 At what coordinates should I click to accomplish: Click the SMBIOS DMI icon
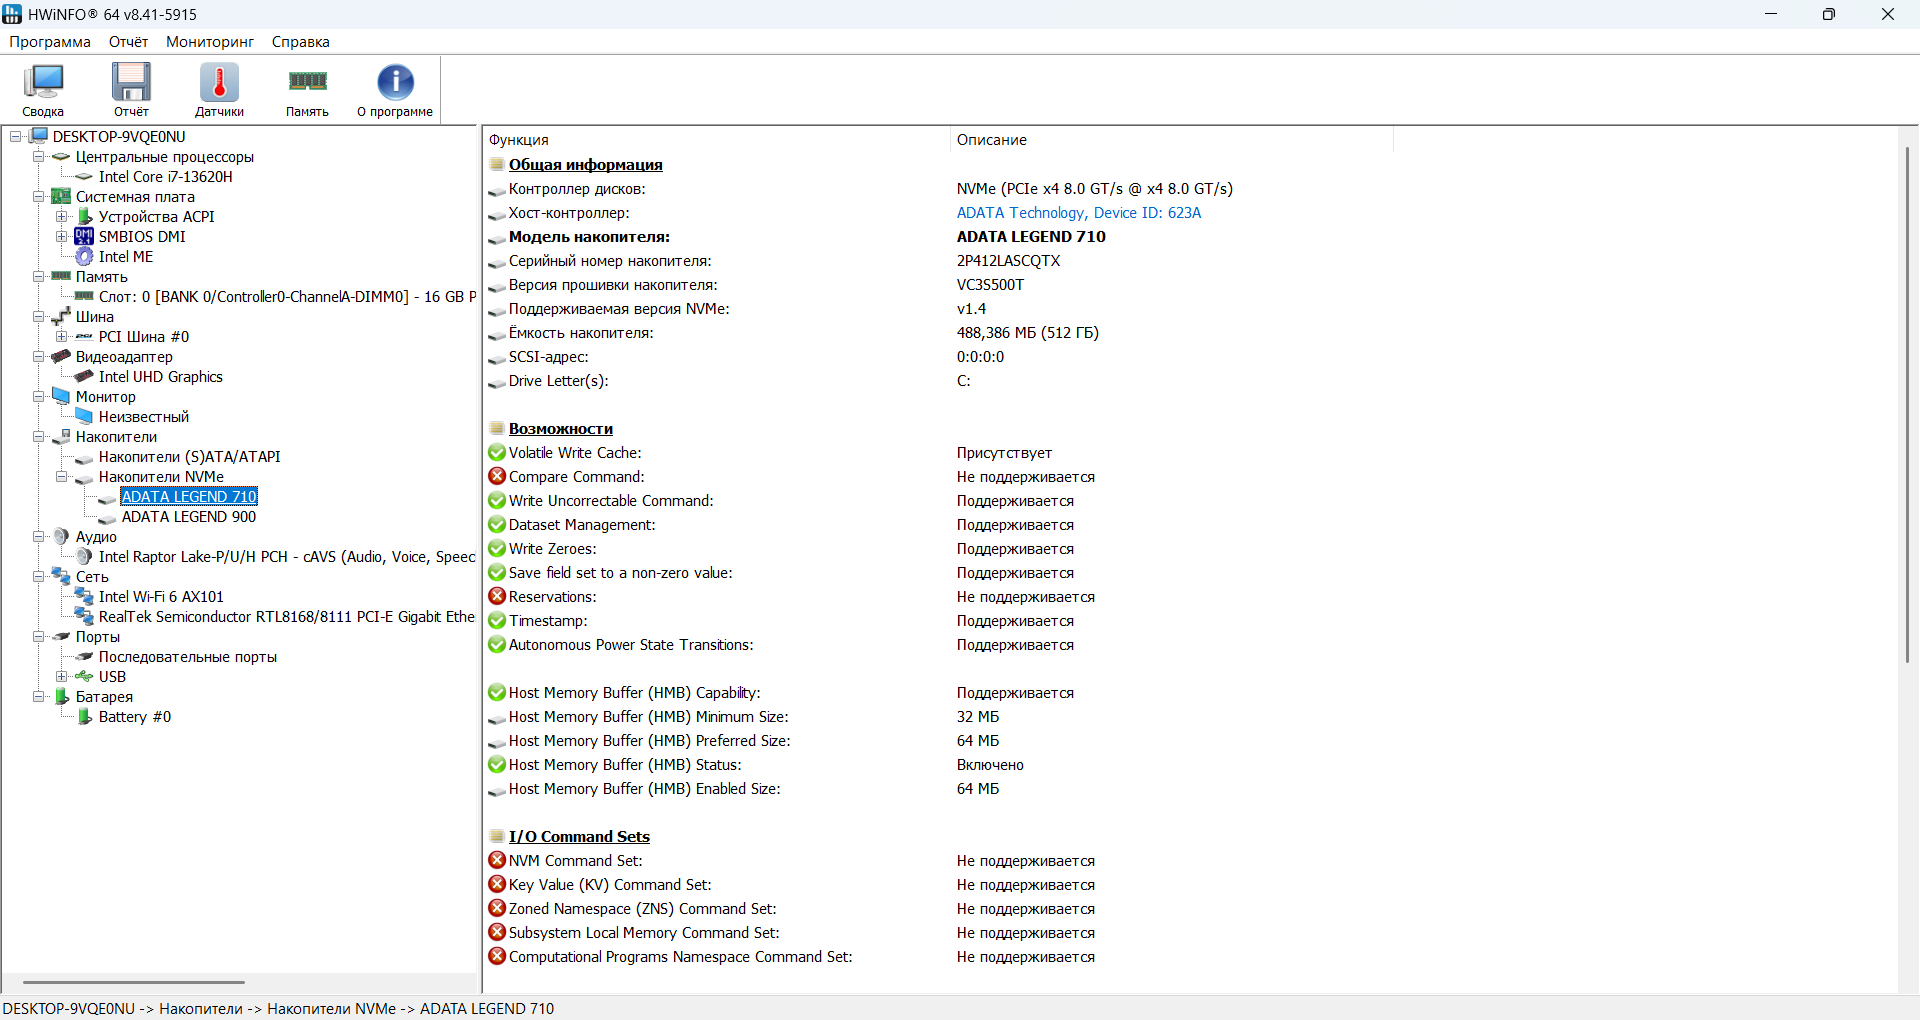click(x=84, y=236)
